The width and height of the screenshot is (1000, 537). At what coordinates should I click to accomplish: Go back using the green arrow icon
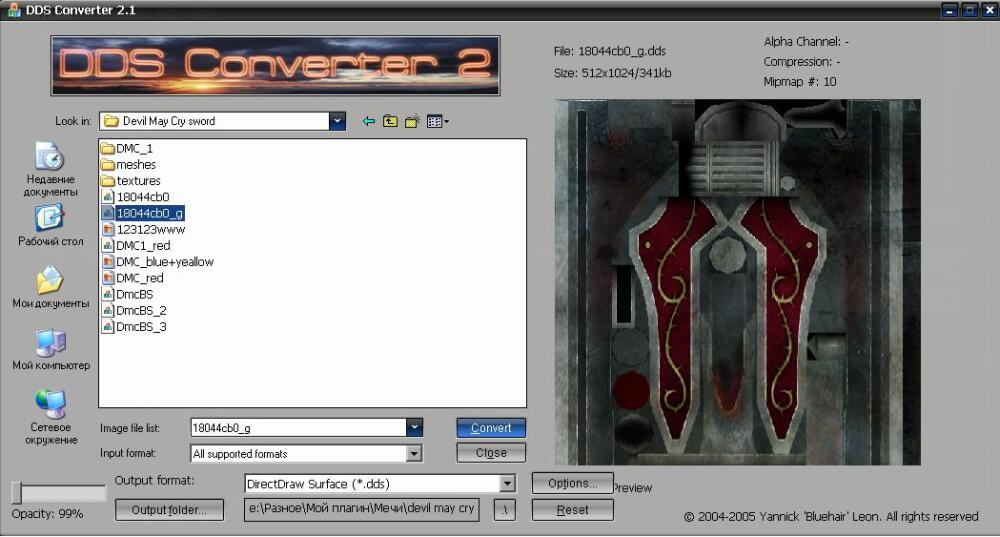coord(369,121)
